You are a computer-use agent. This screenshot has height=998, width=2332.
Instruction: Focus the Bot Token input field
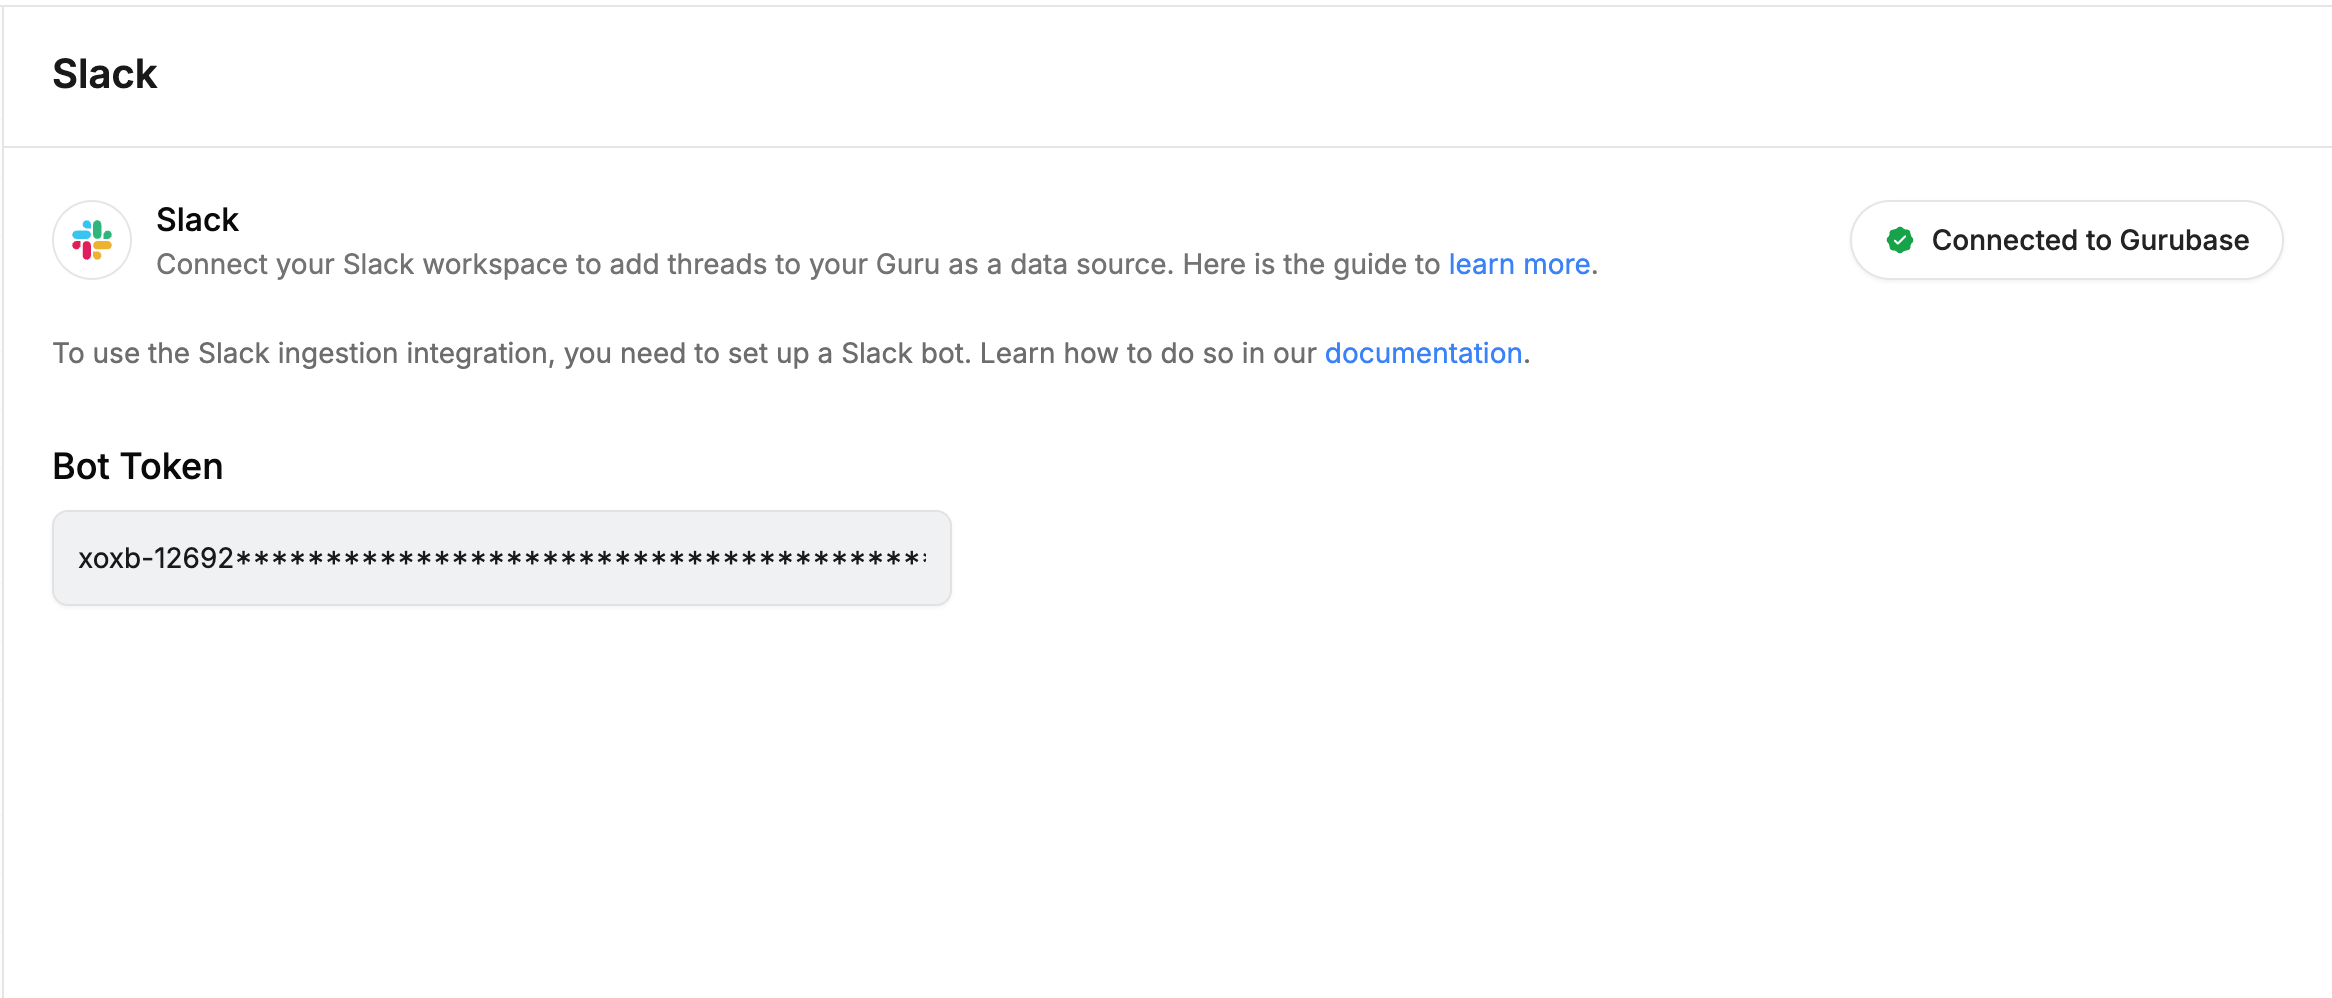click(x=502, y=558)
